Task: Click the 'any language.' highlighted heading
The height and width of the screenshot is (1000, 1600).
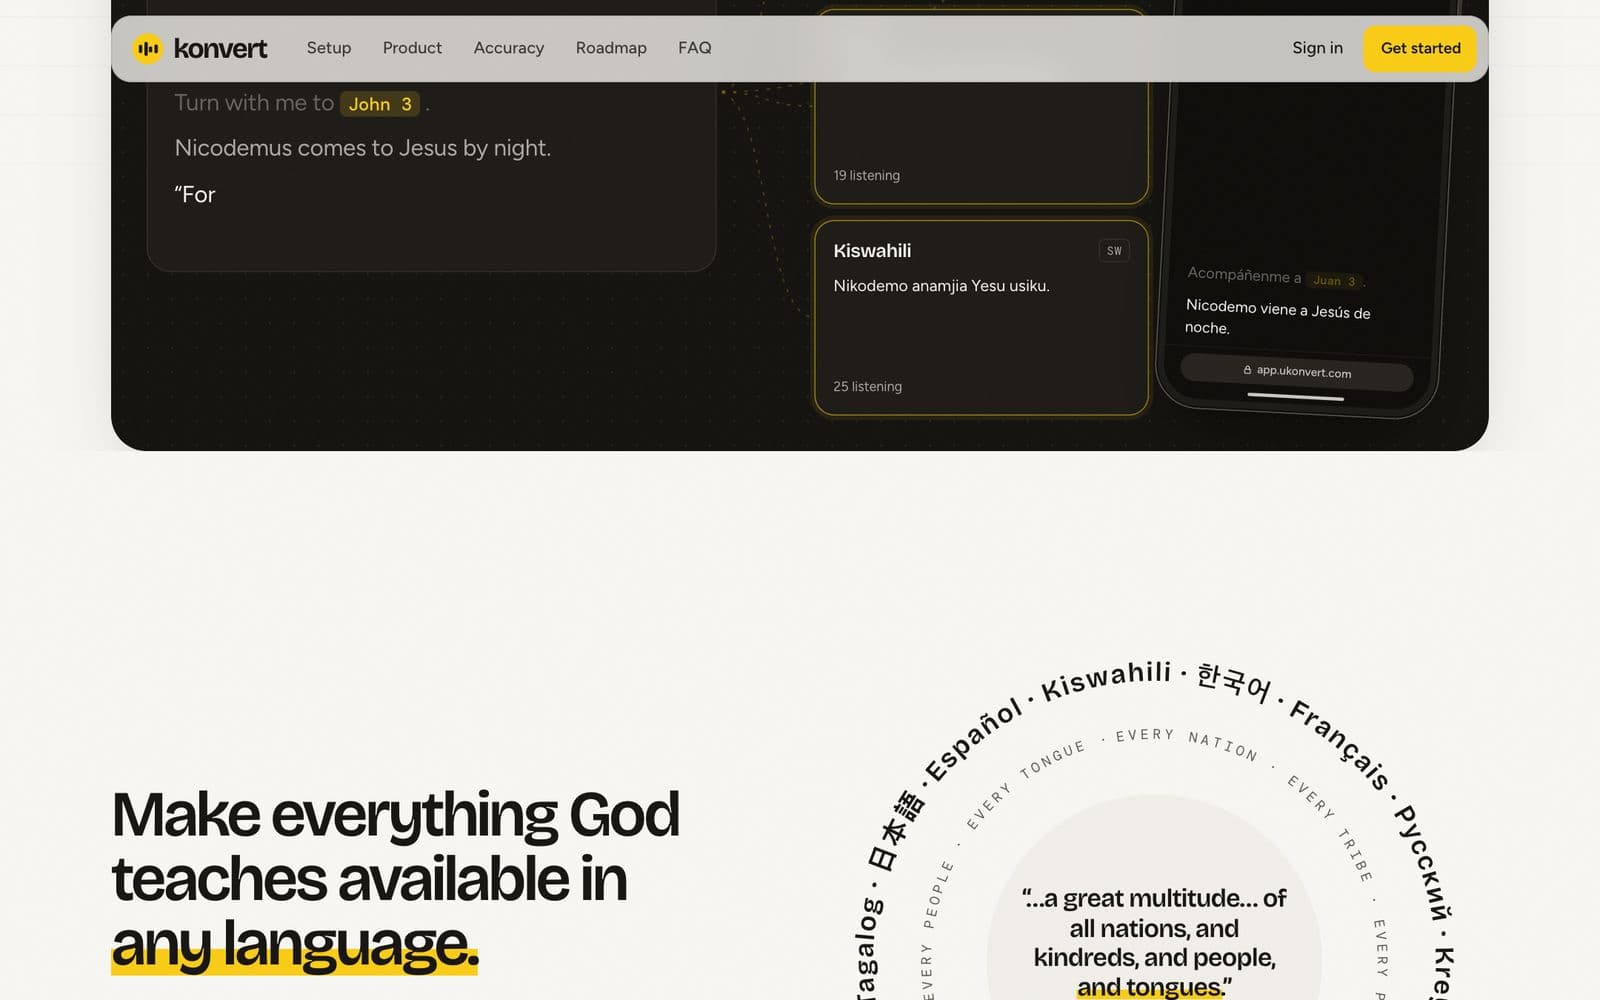Action: [x=295, y=944]
